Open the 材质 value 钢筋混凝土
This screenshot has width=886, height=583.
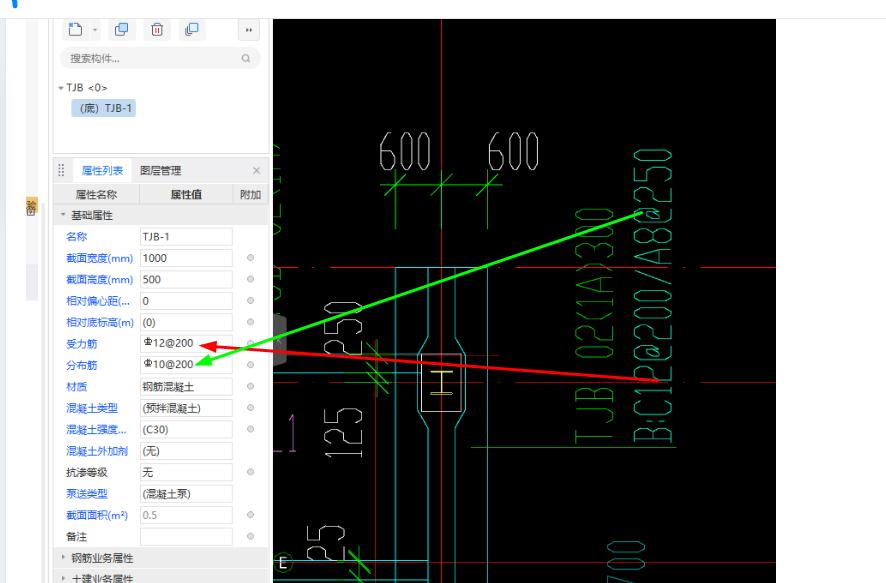click(186, 386)
